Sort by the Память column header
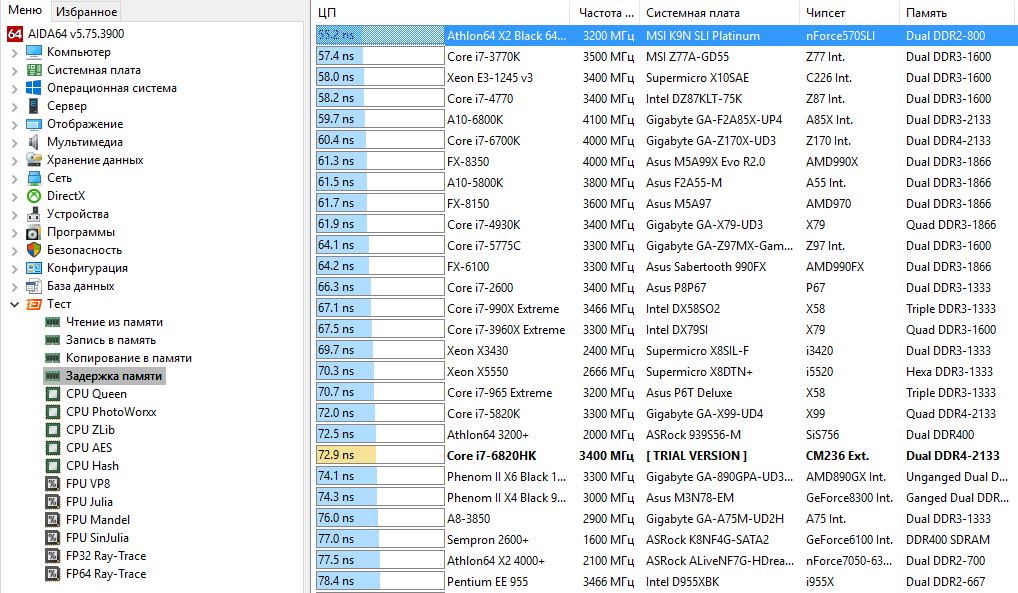This screenshot has height=593, width=1018. point(958,12)
